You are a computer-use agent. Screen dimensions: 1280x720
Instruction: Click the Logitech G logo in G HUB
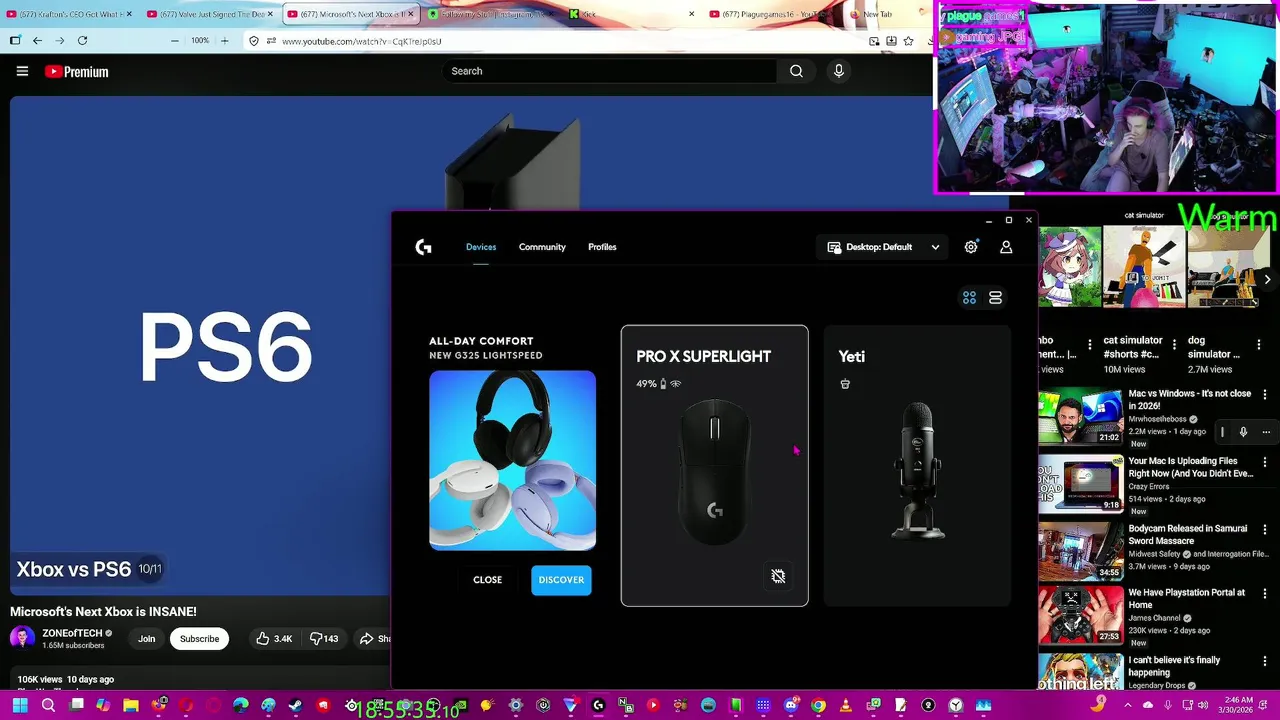click(x=423, y=247)
